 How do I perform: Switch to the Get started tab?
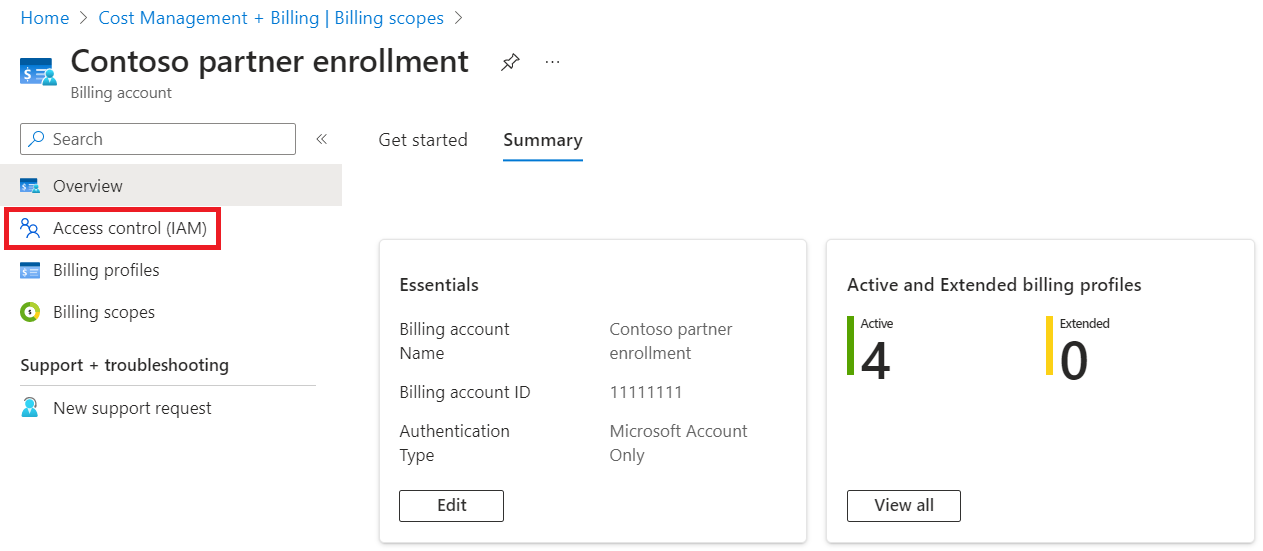click(423, 140)
